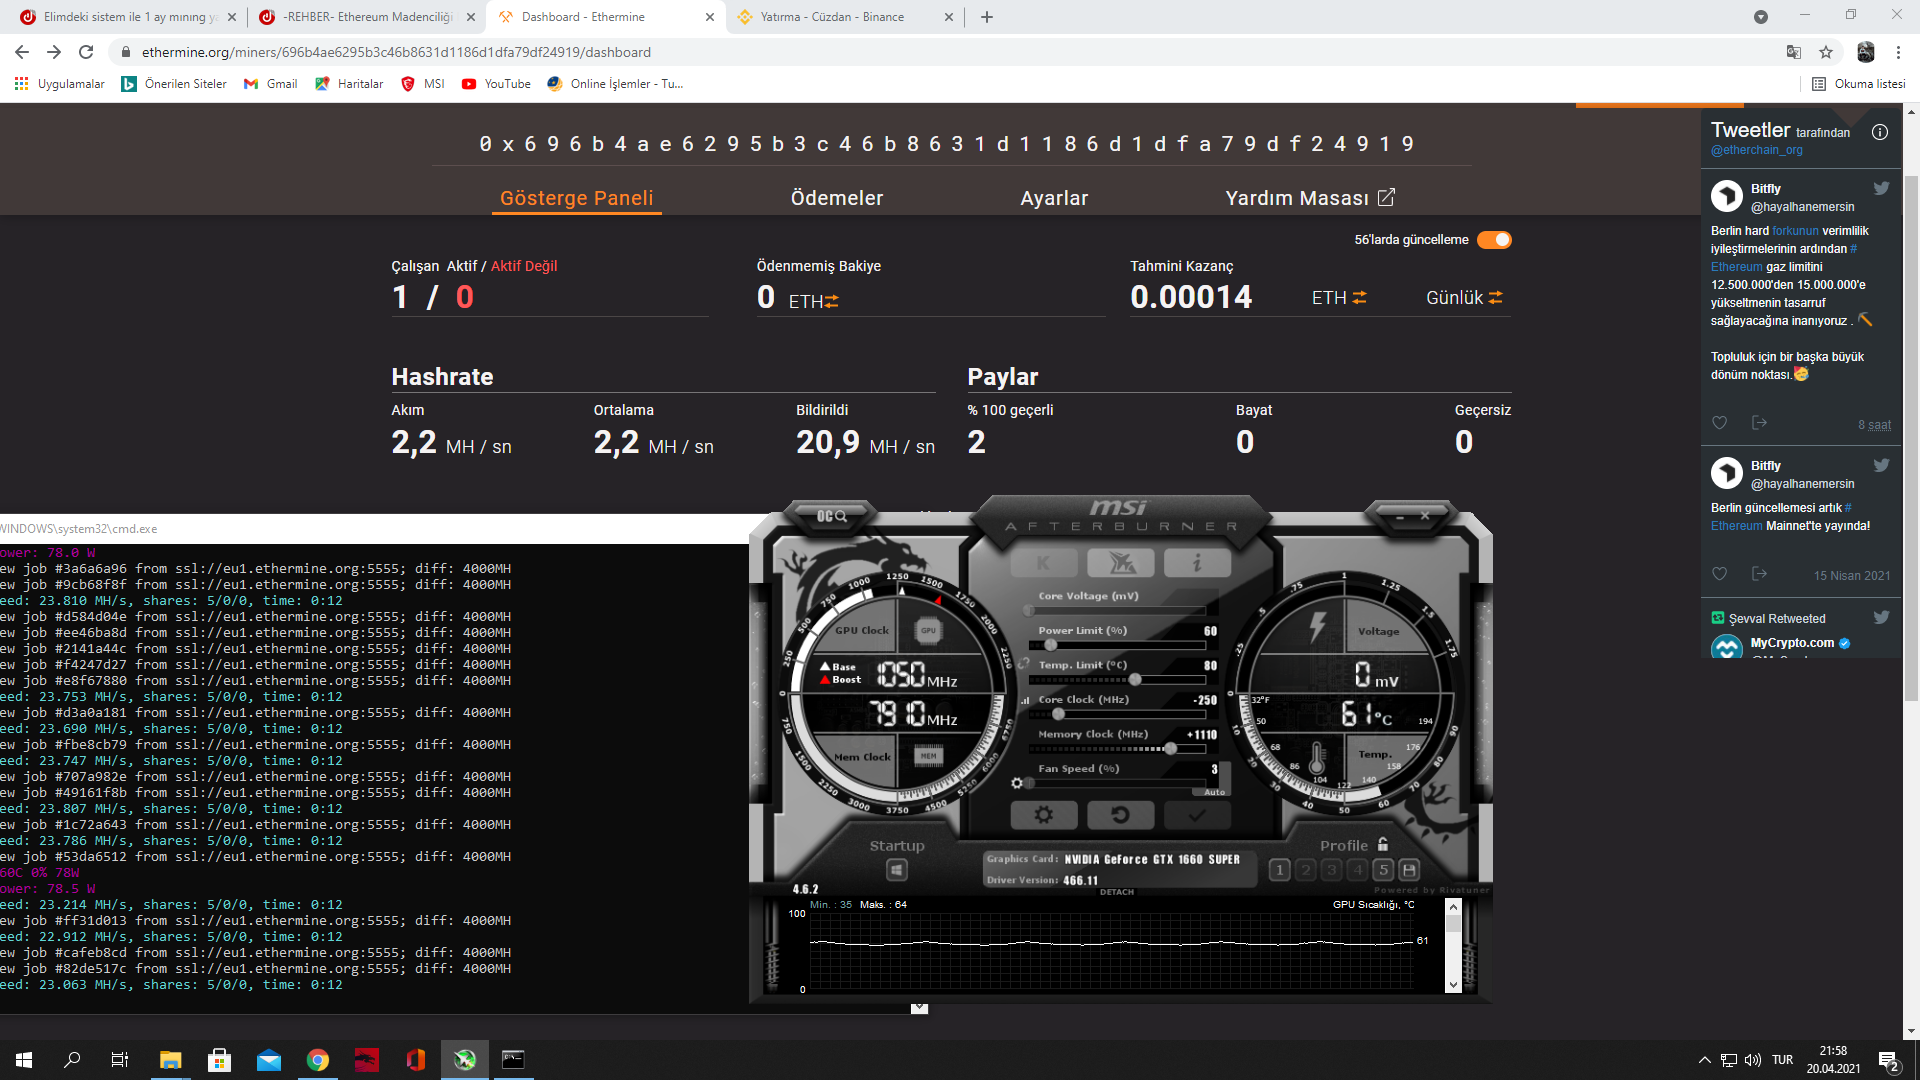The width and height of the screenshot is (1920, 1080).
Task: Toggle Auto fan speed mode
Action: pyautogui.click(x=1214, y=792)
